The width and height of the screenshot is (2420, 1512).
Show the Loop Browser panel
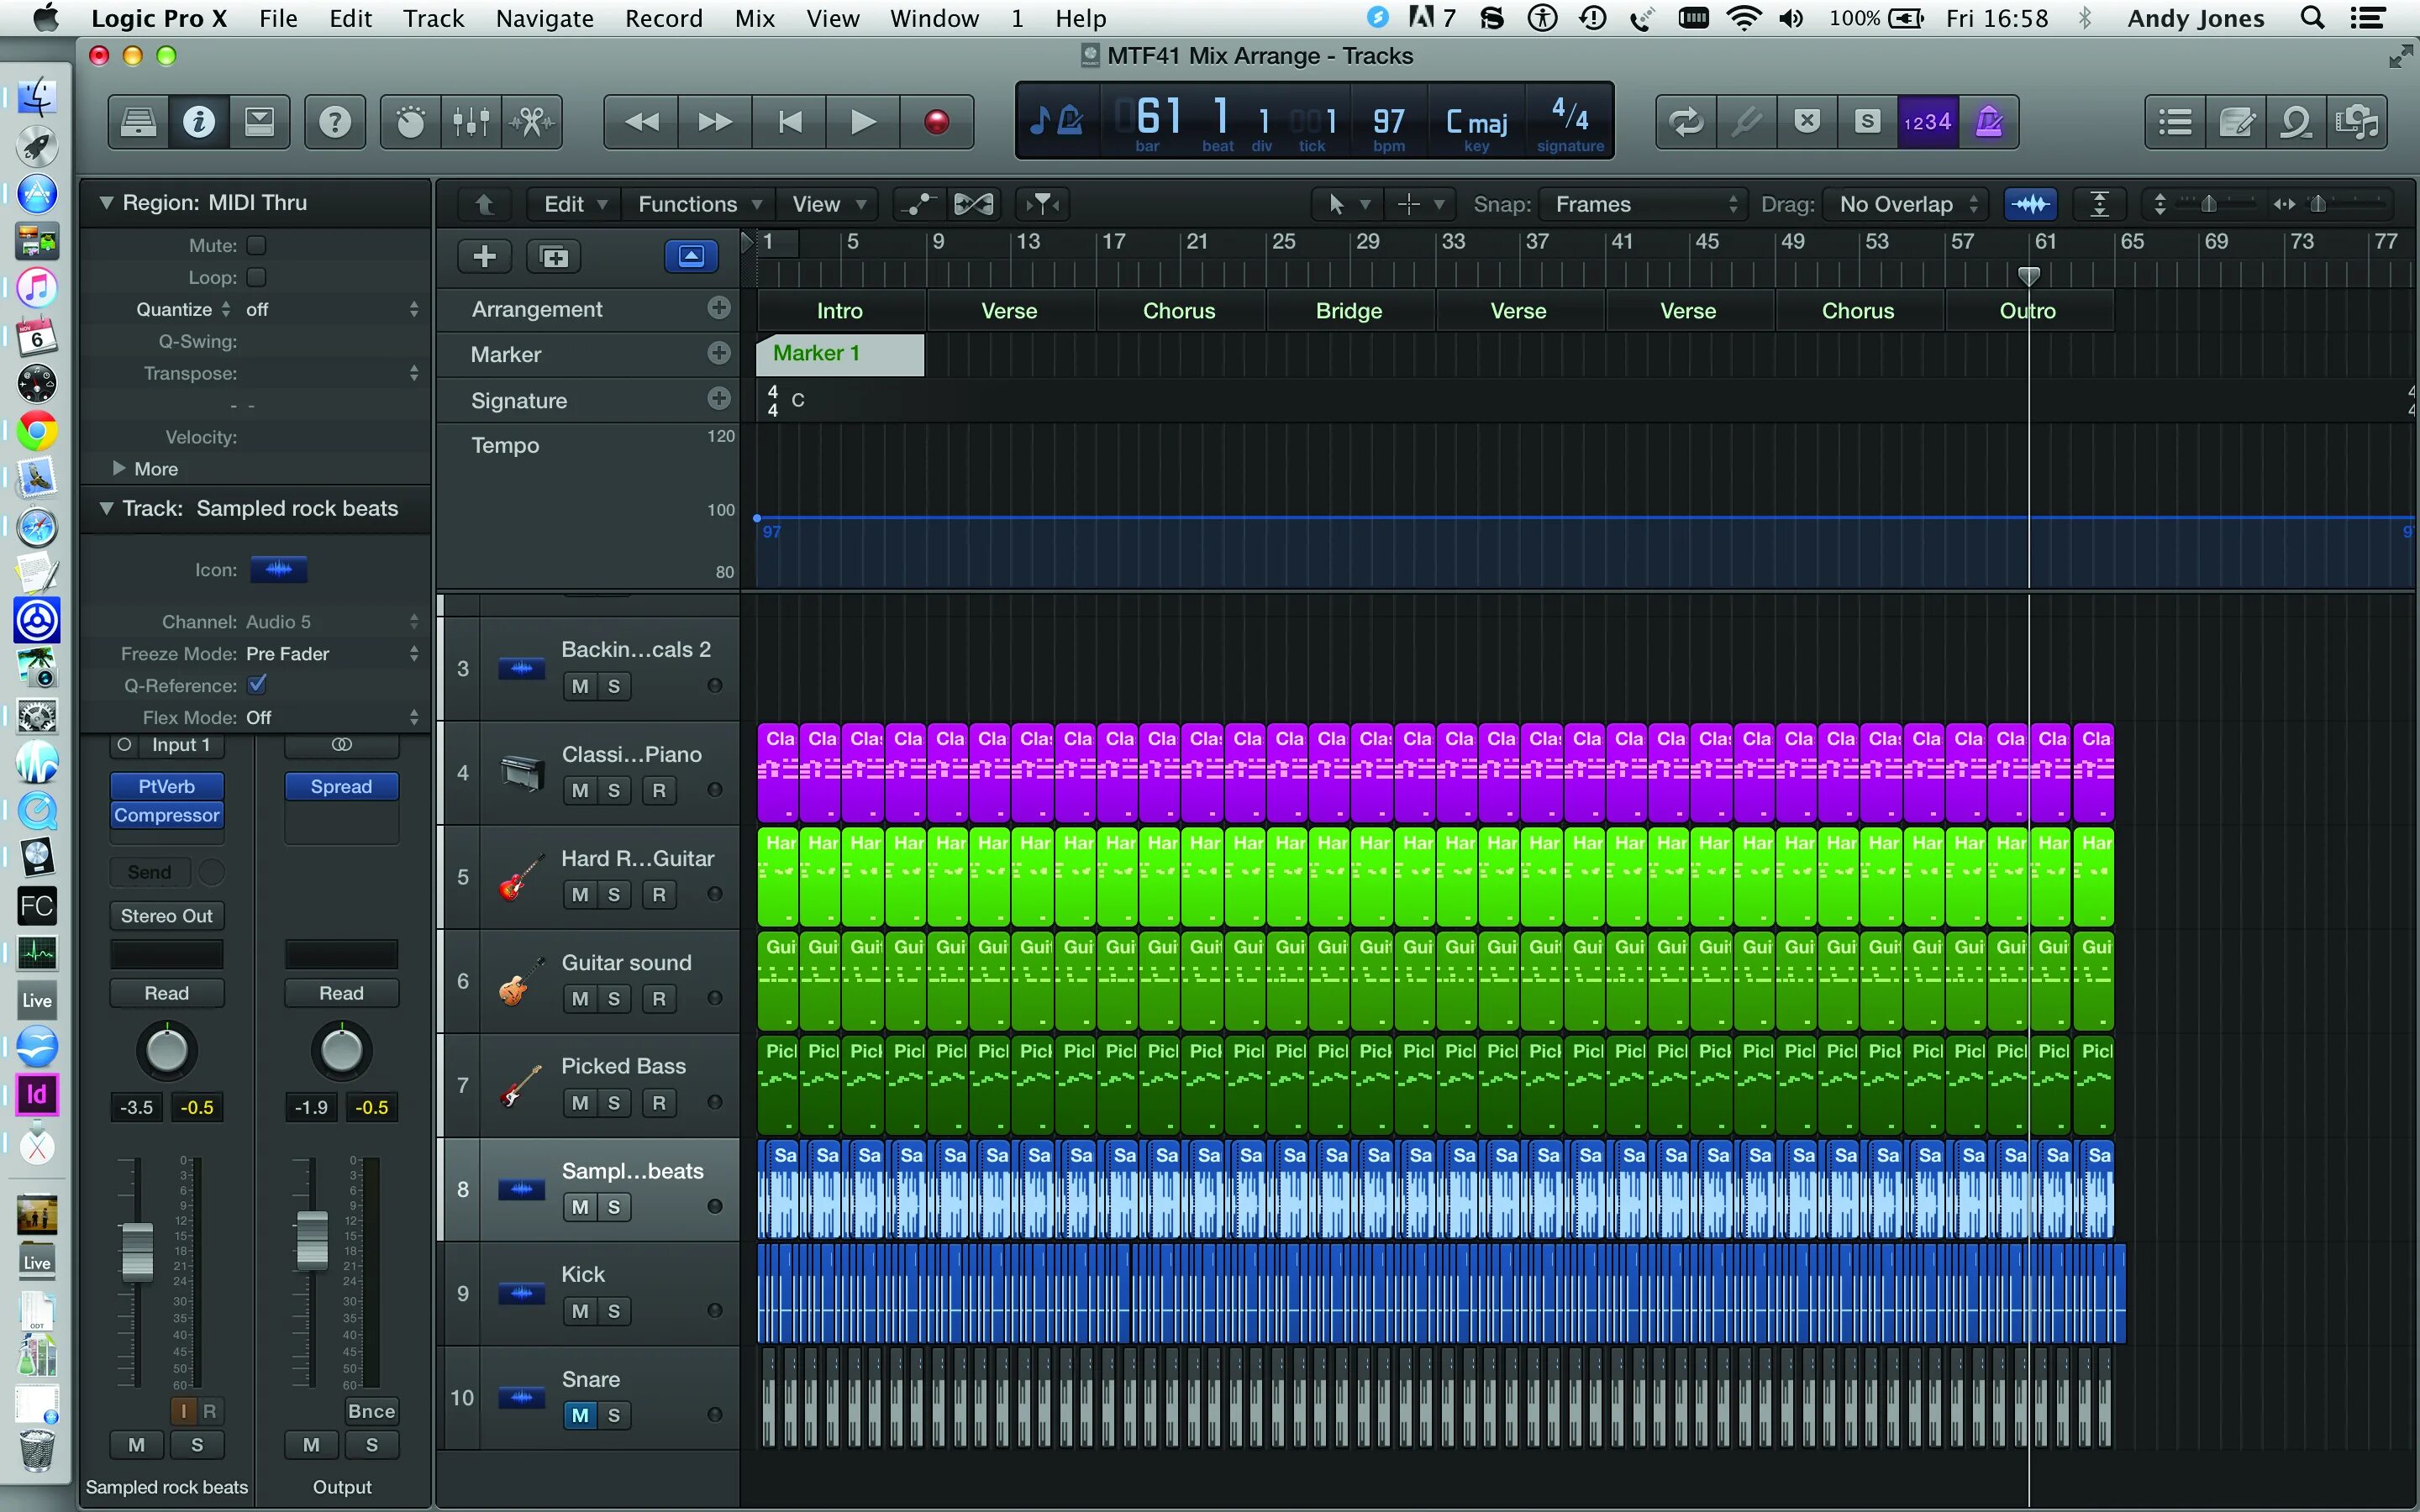(2296, 122)
